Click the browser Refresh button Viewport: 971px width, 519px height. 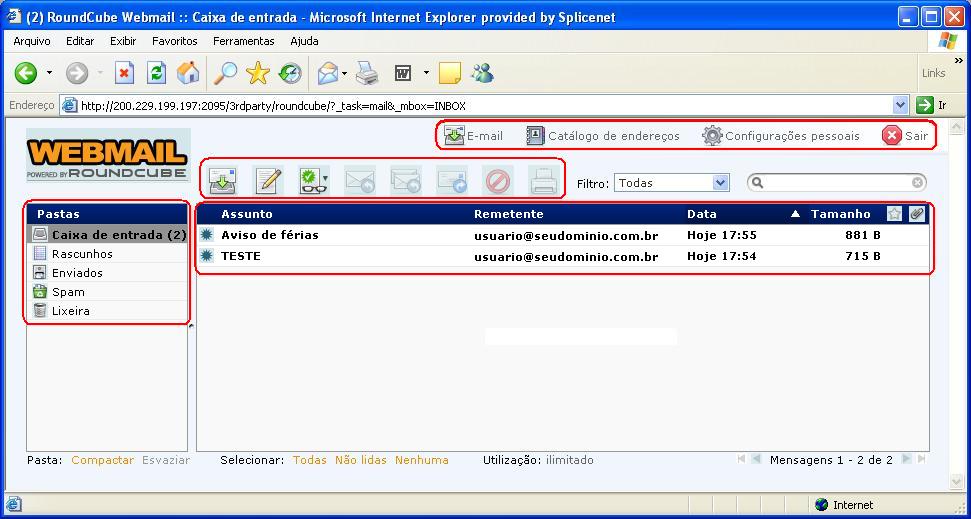click(157, 74)
